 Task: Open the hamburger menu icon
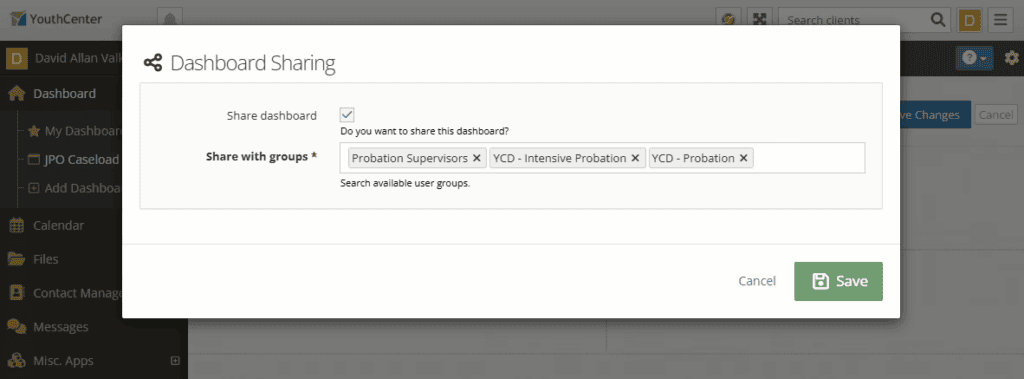(1000, 20)
